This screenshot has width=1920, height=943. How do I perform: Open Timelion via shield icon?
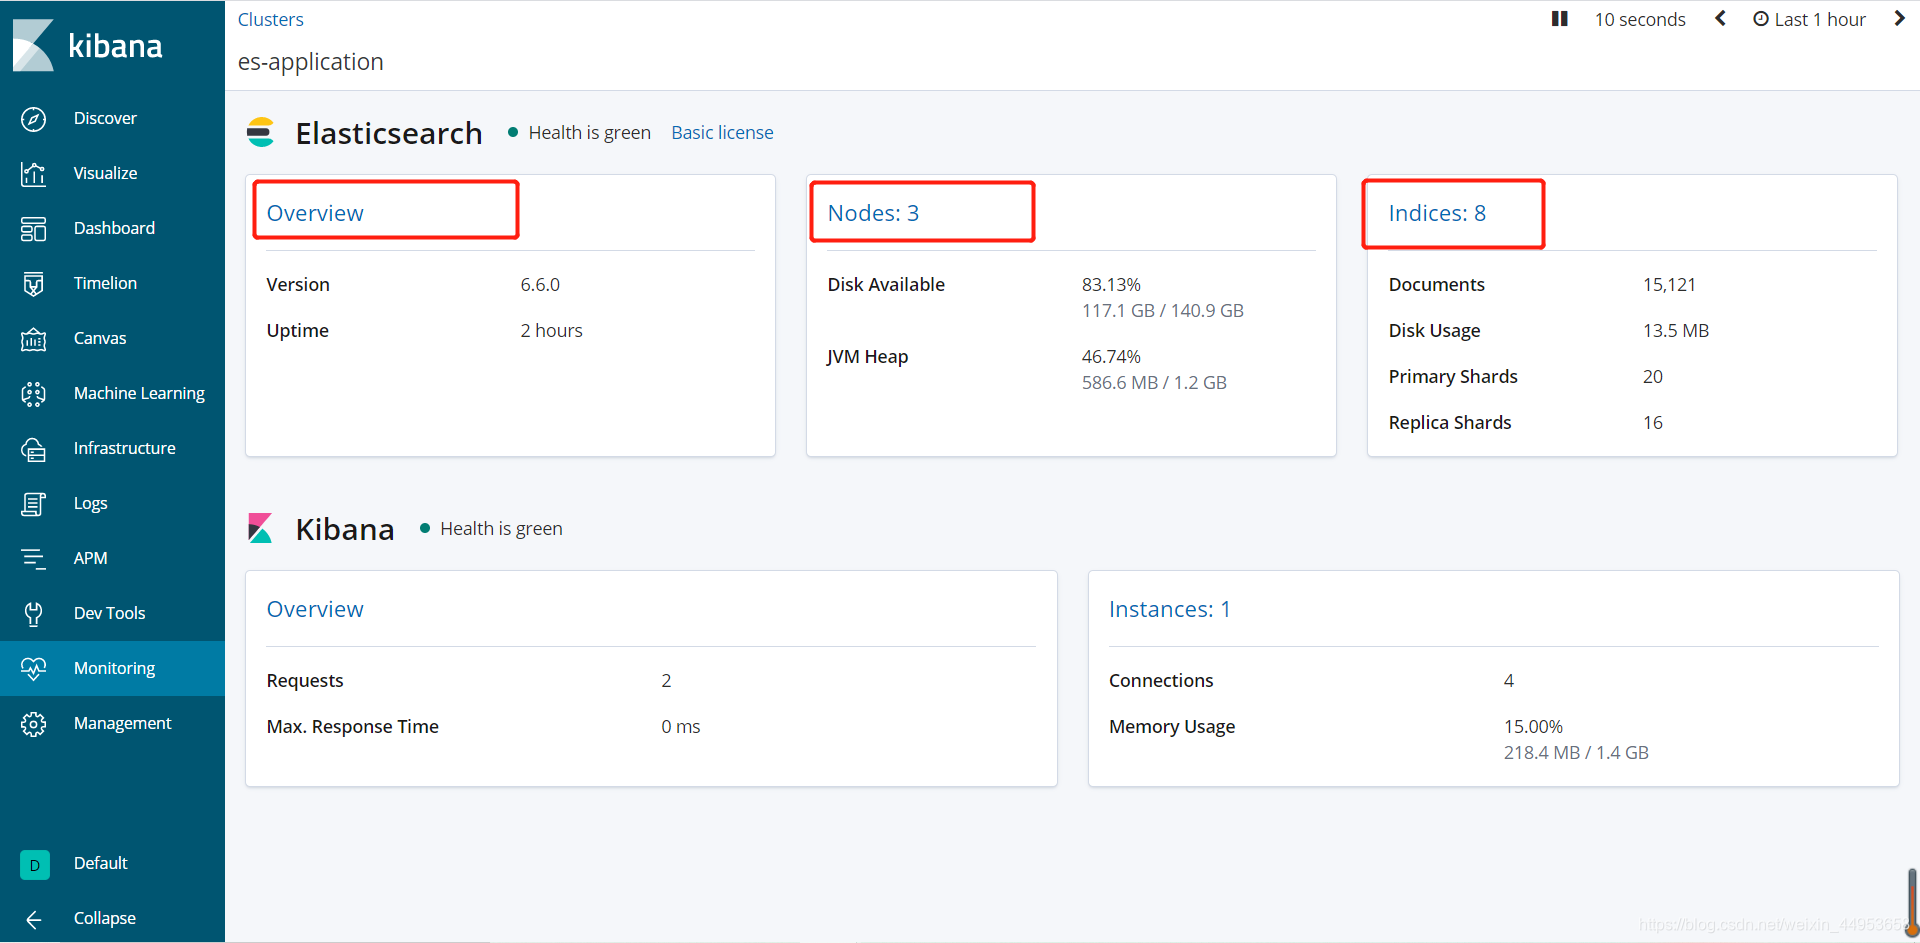[x=33, y=284]
